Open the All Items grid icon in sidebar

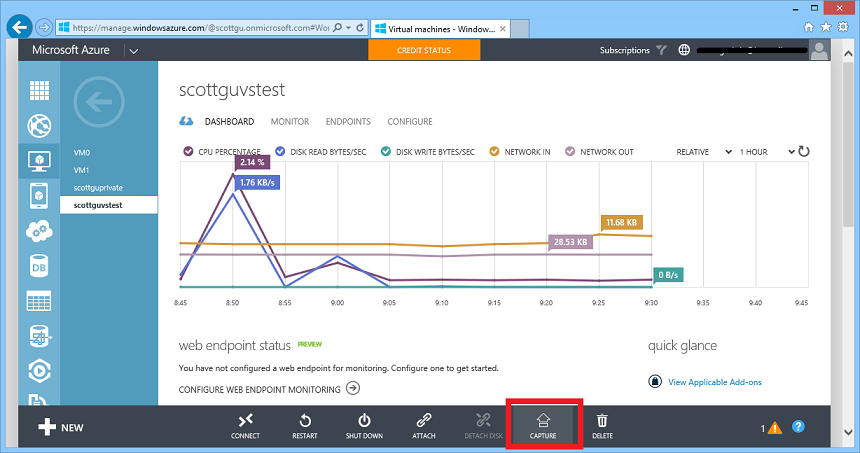[x=39, y=90]
